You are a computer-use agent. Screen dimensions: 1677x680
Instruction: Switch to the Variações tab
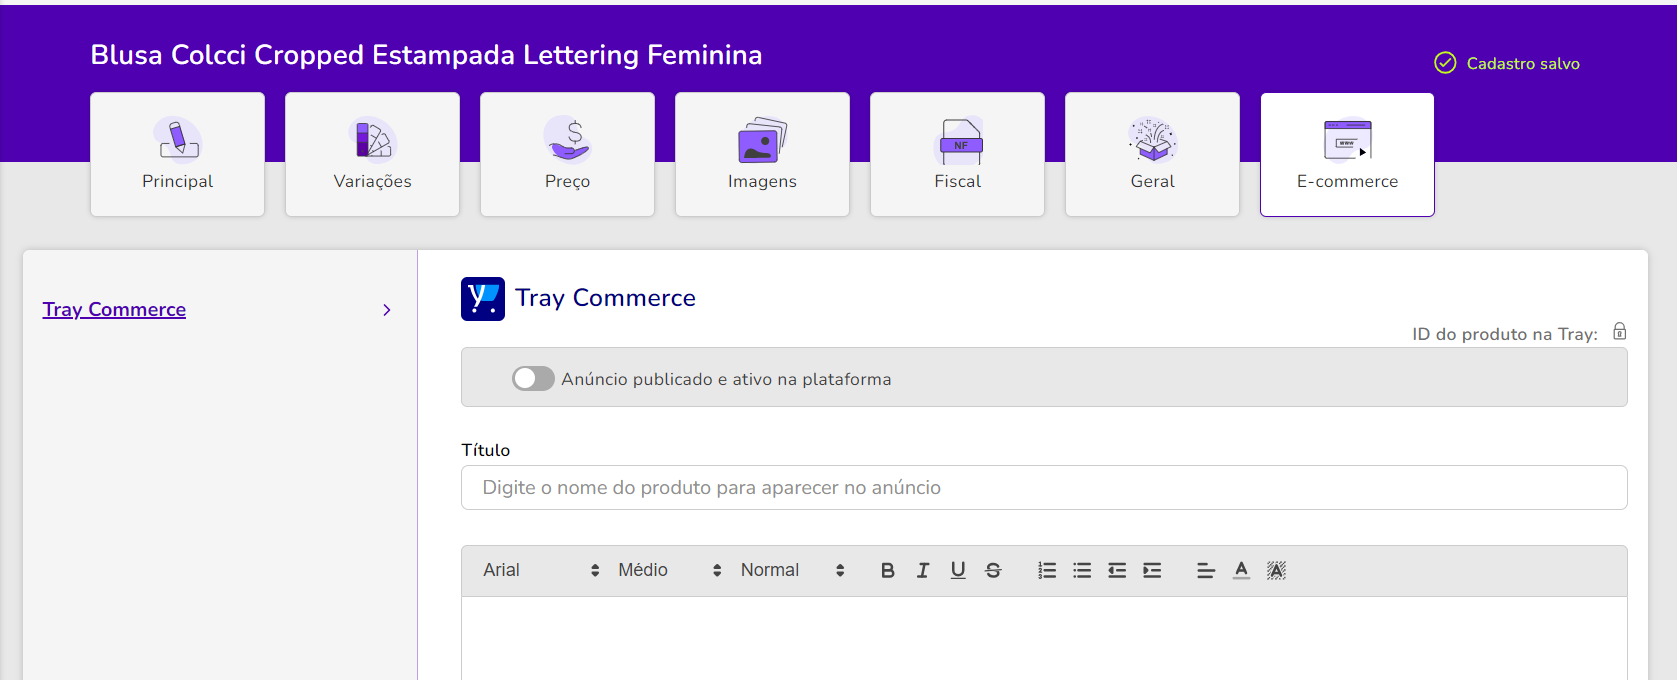(x=372, y=154)
